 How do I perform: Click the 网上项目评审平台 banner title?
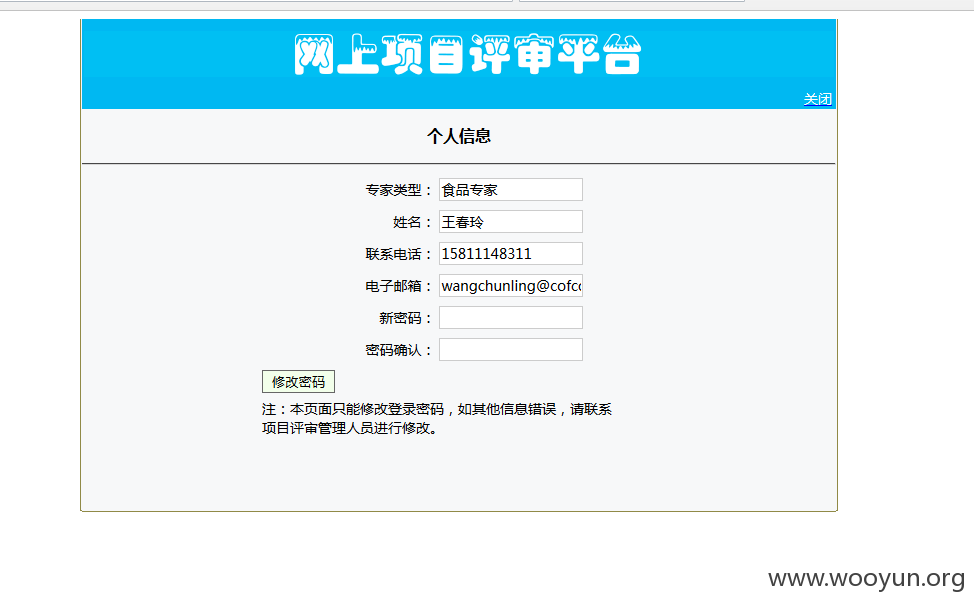(x=467, y=54)
